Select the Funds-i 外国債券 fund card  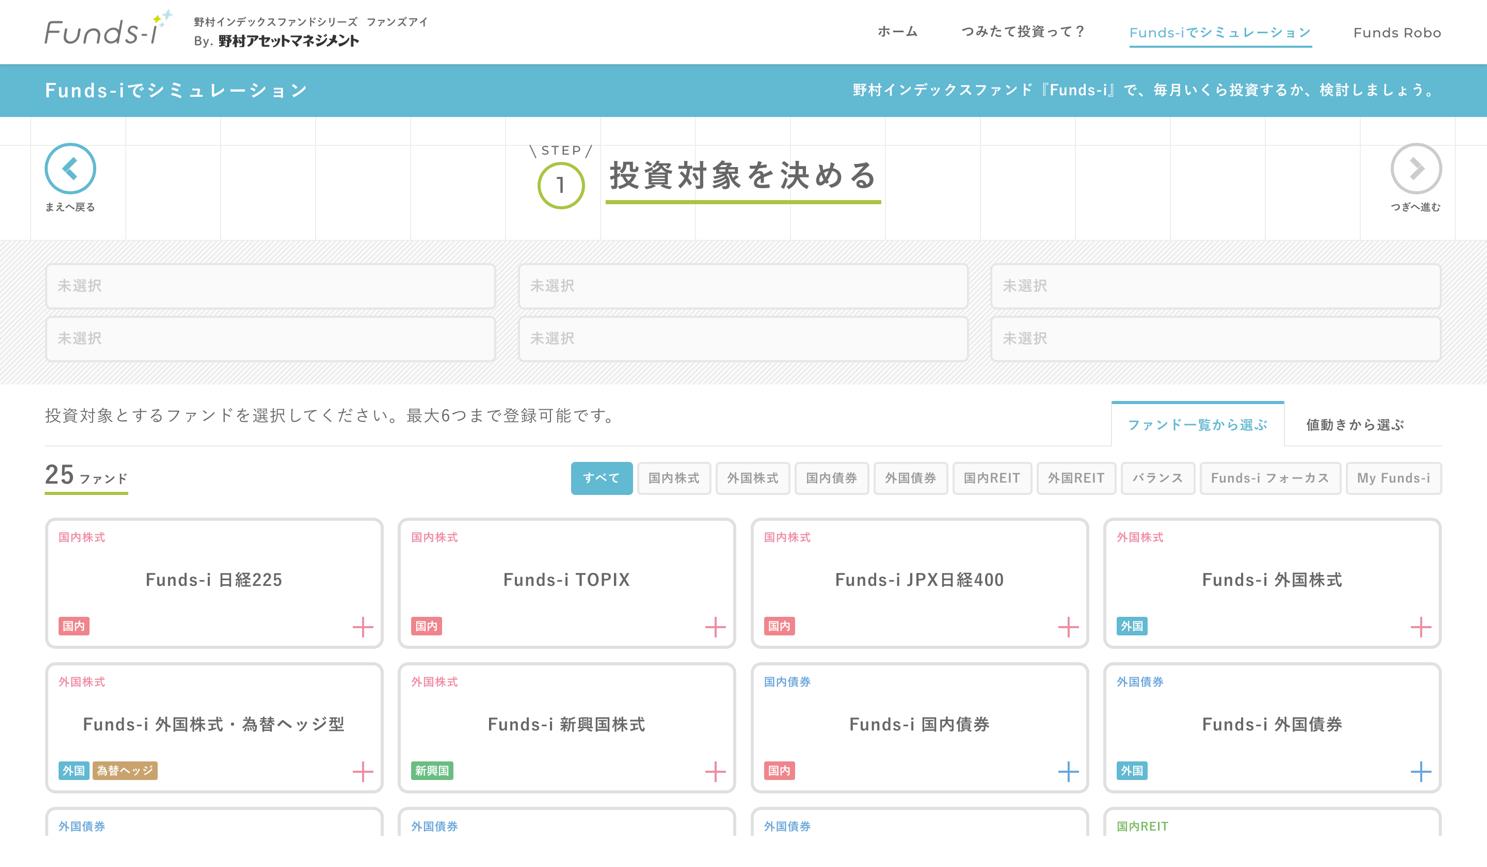tap(1272, 727)
